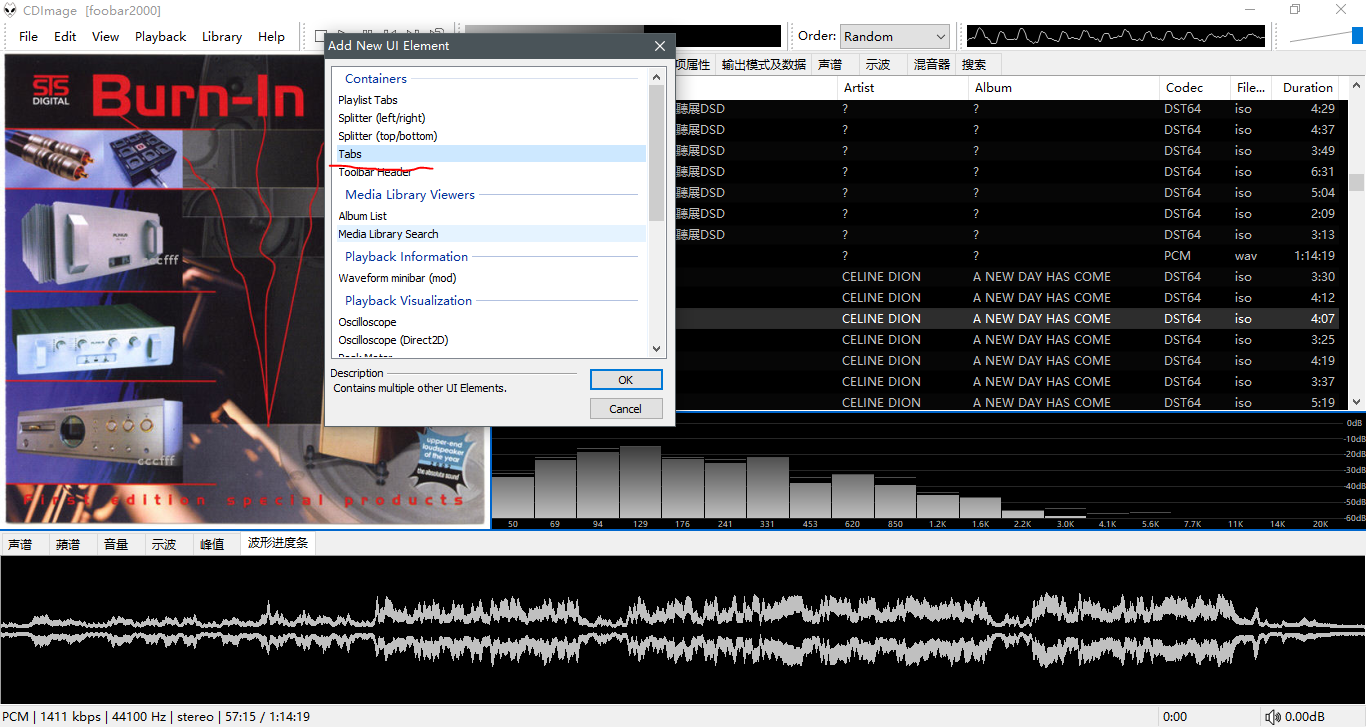Click the speaker icon in the status bar
This screenshot has width=1366, height=727.
point(1272,716)
